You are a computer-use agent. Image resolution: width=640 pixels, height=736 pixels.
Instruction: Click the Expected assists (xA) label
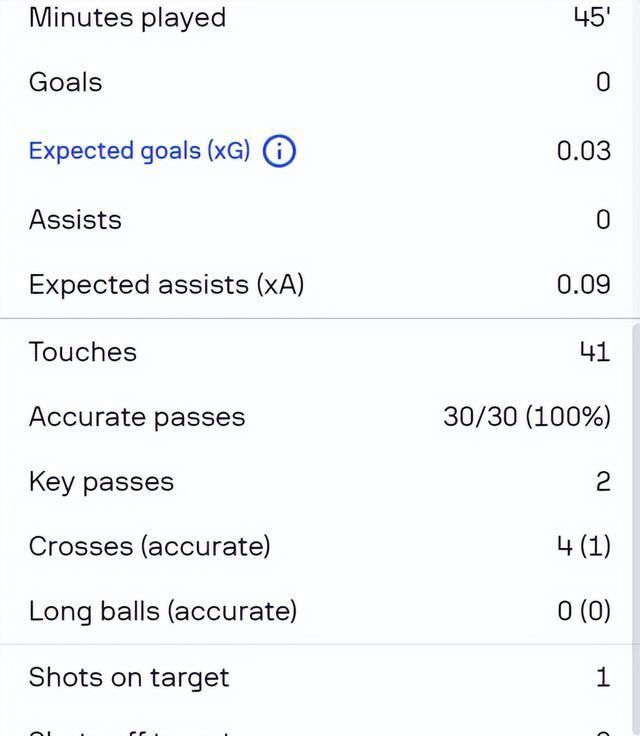166,285
